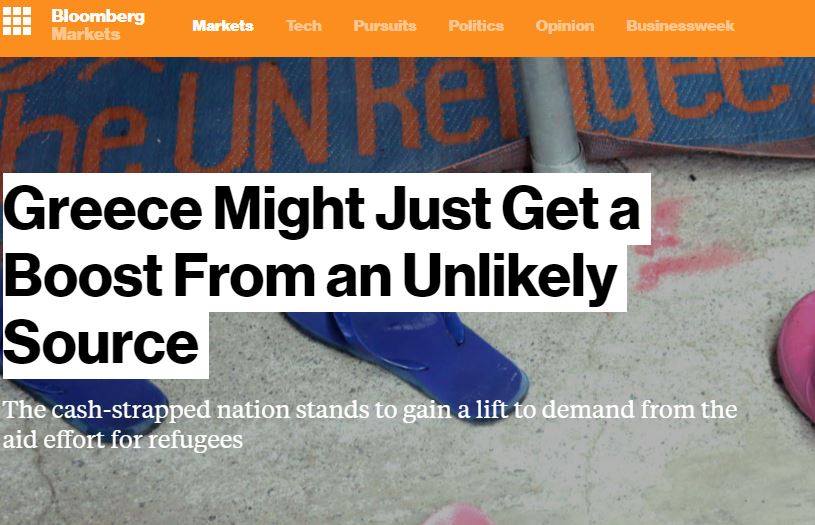This screenshot has height=525, width=815.
Task: Click the gray metal pole in photo
Action: [552, 114]
